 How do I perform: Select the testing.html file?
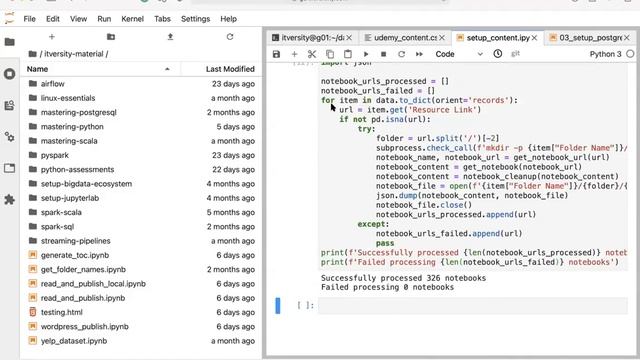tap(142, 312)
